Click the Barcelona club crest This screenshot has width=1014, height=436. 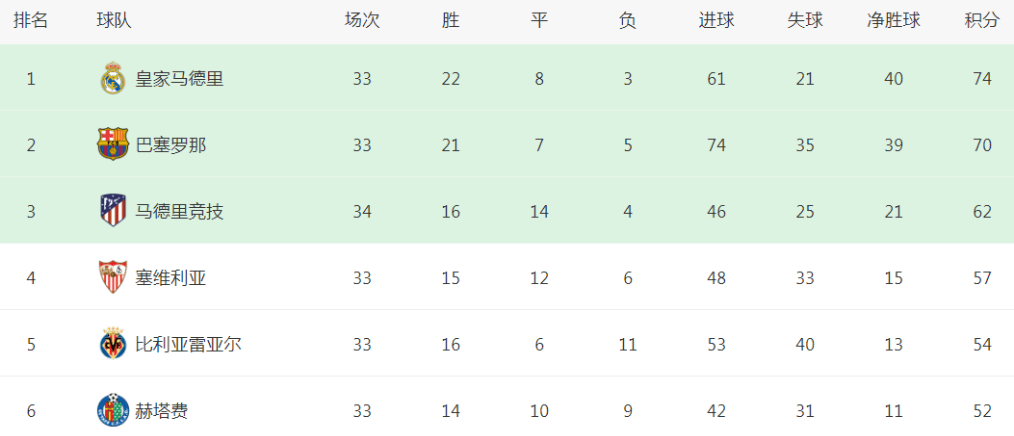[x=113, y=144]
